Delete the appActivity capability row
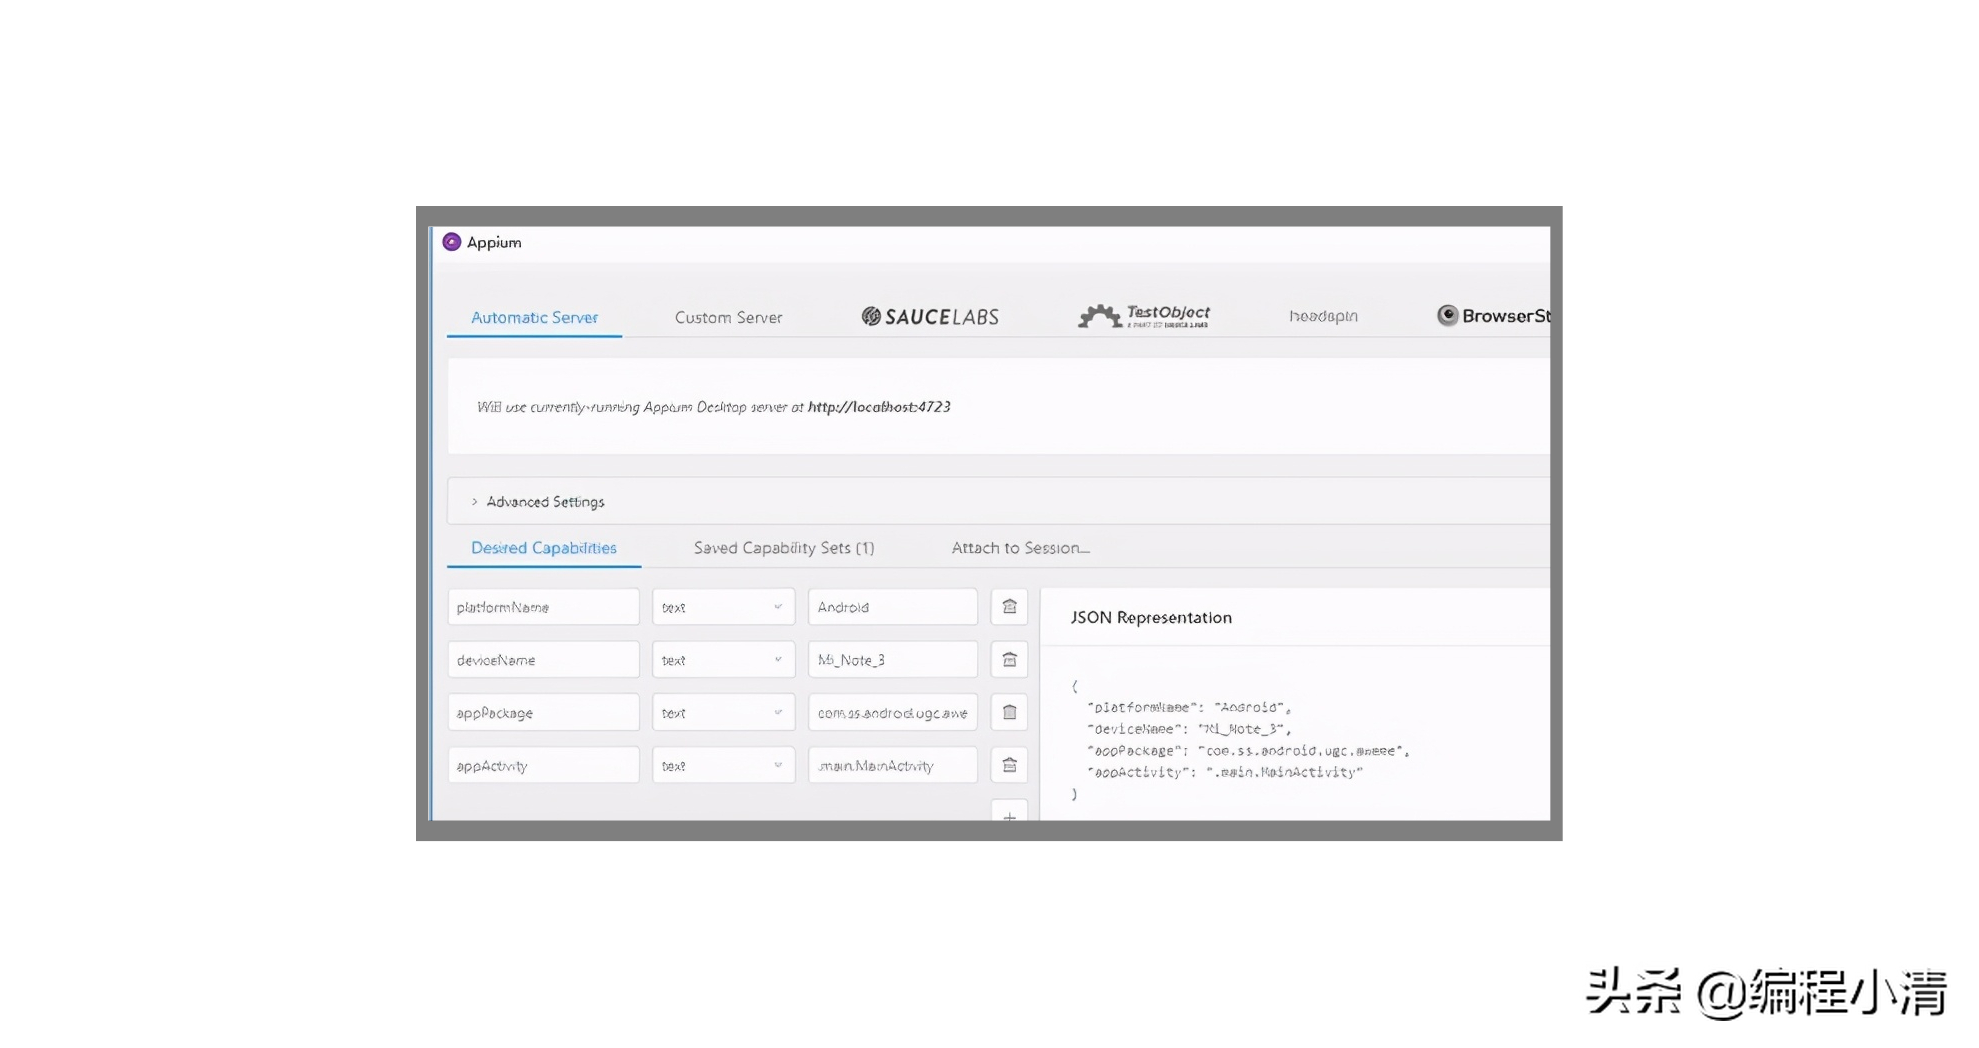Screen dimensions: 1979x1048 click(1009, 766)
